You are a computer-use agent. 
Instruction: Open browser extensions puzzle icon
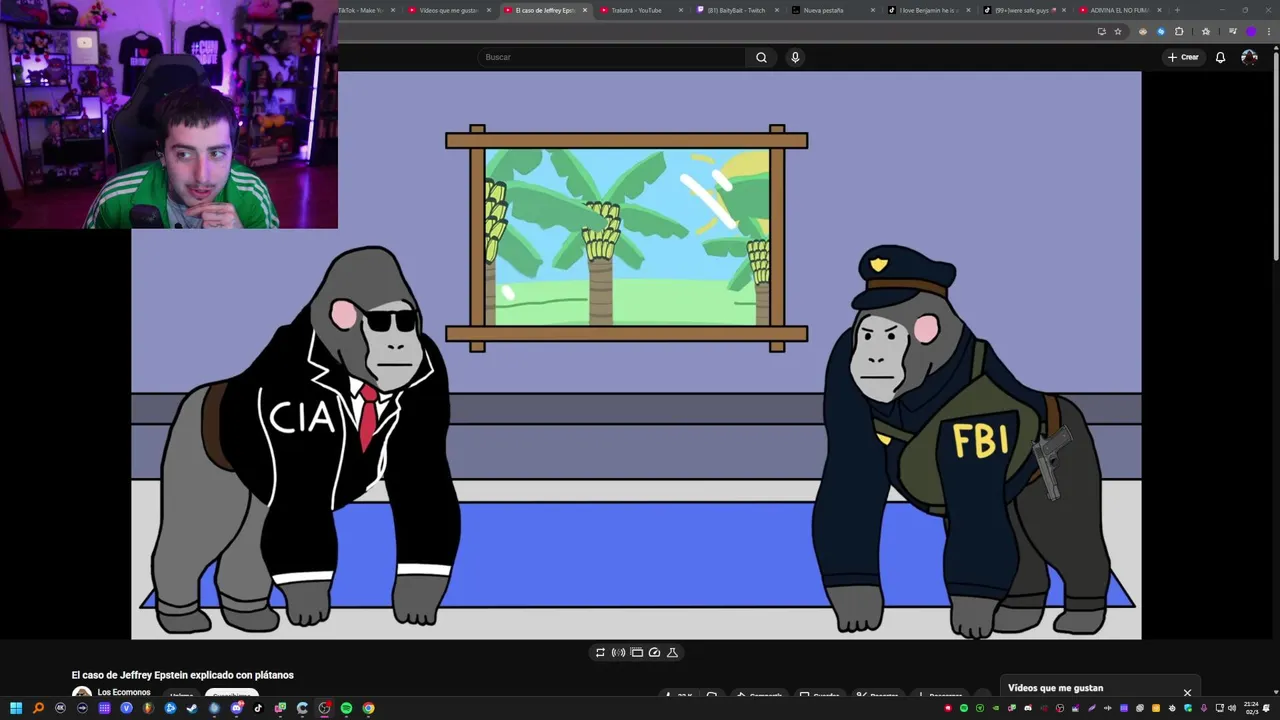pos(1179,31)
